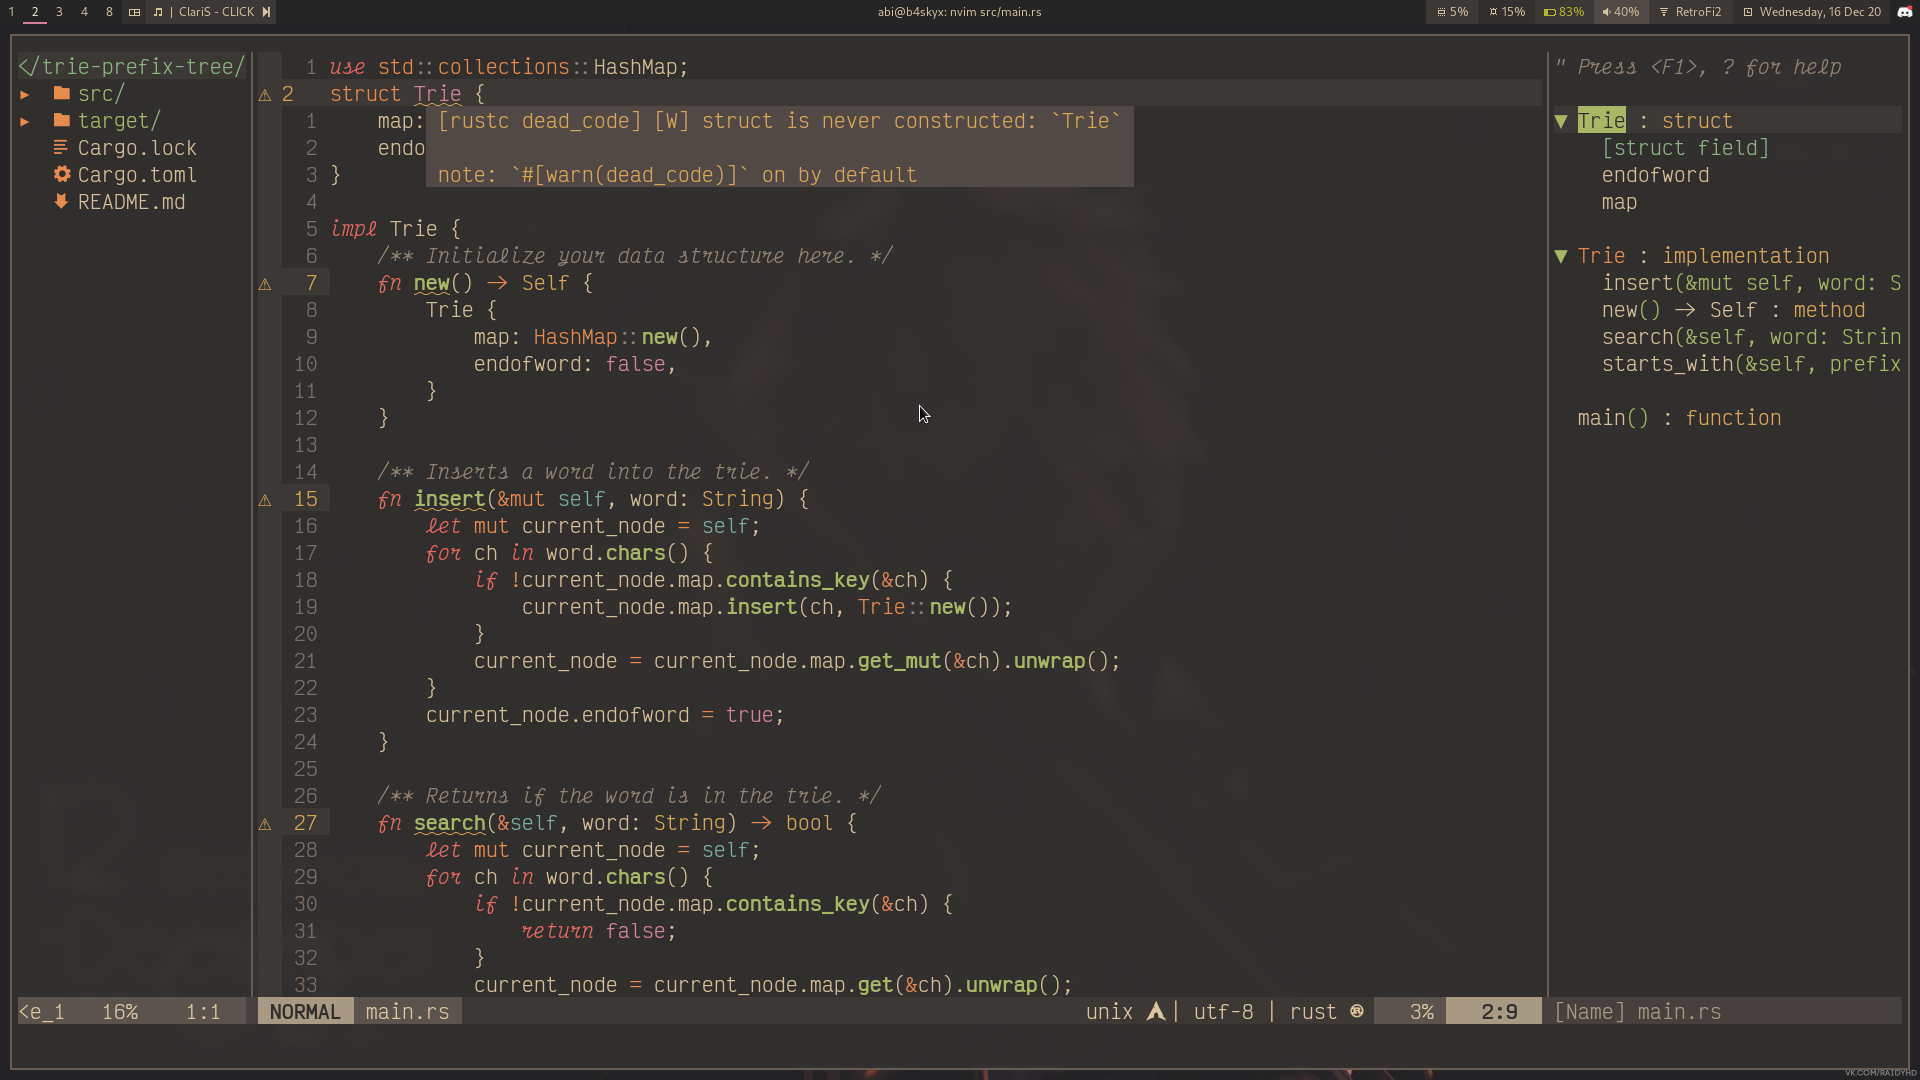Toggle the dead_code warning visibility on line 2

[x=264, y=94]
